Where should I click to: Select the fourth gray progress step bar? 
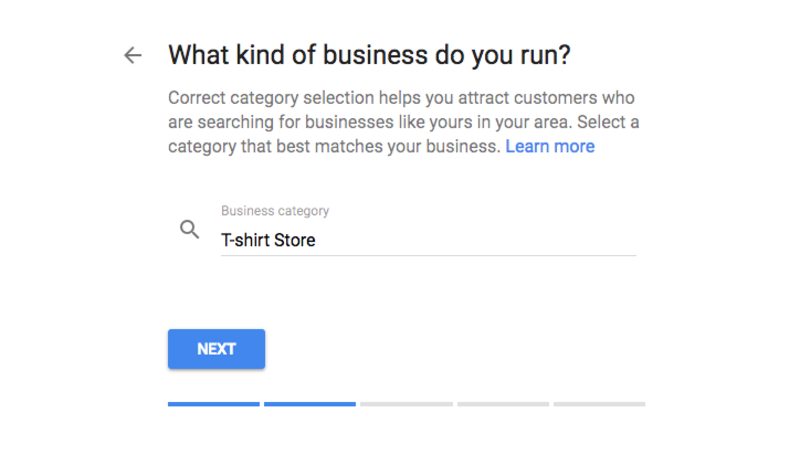tap(503, 404)
